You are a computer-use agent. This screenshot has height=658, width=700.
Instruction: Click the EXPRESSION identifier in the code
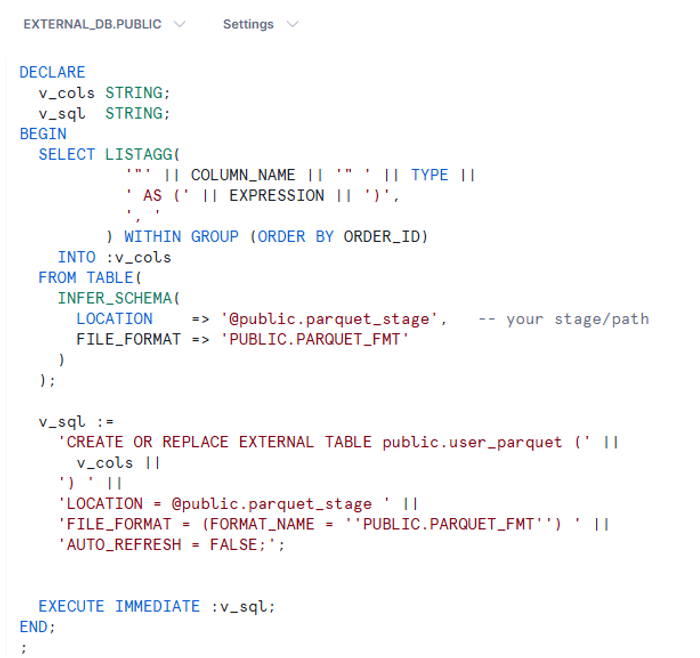tap(277, 195)
